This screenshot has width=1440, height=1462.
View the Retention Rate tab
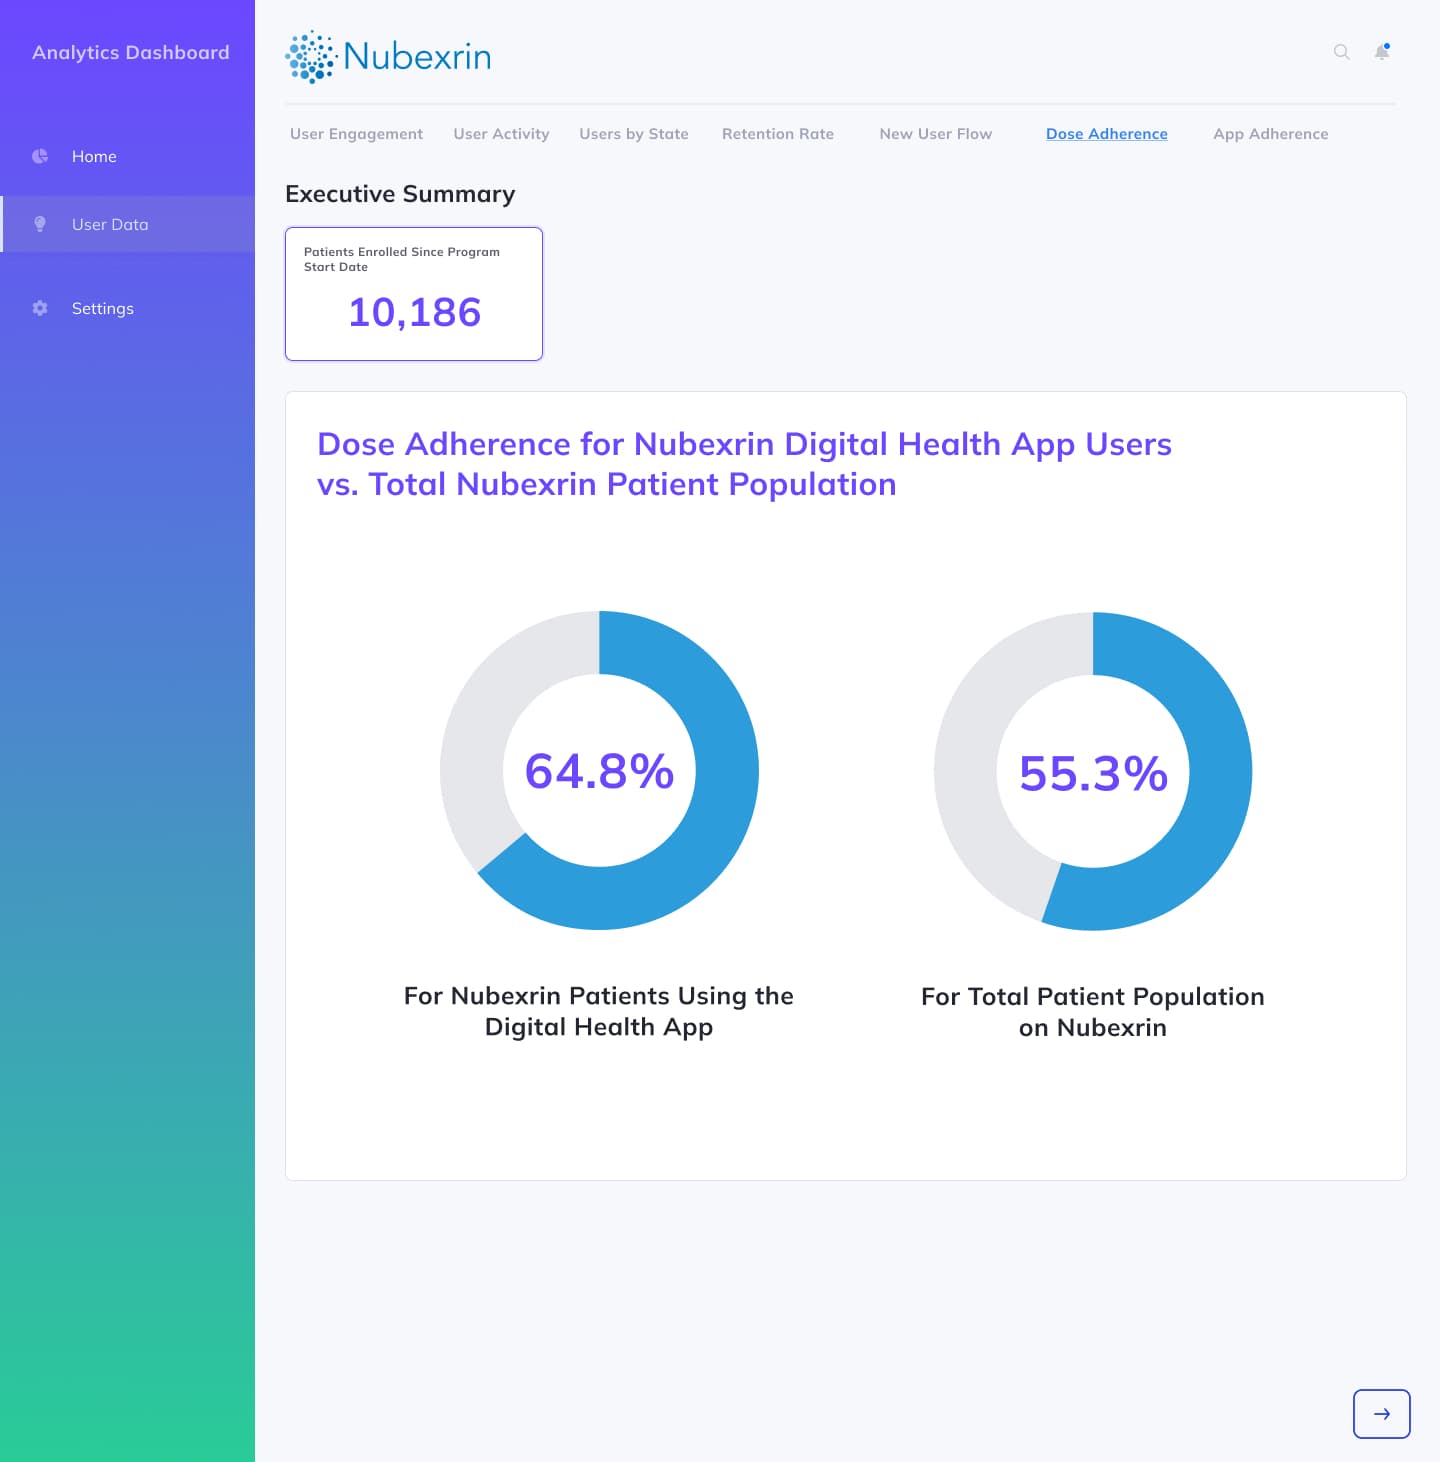point(778,134)
